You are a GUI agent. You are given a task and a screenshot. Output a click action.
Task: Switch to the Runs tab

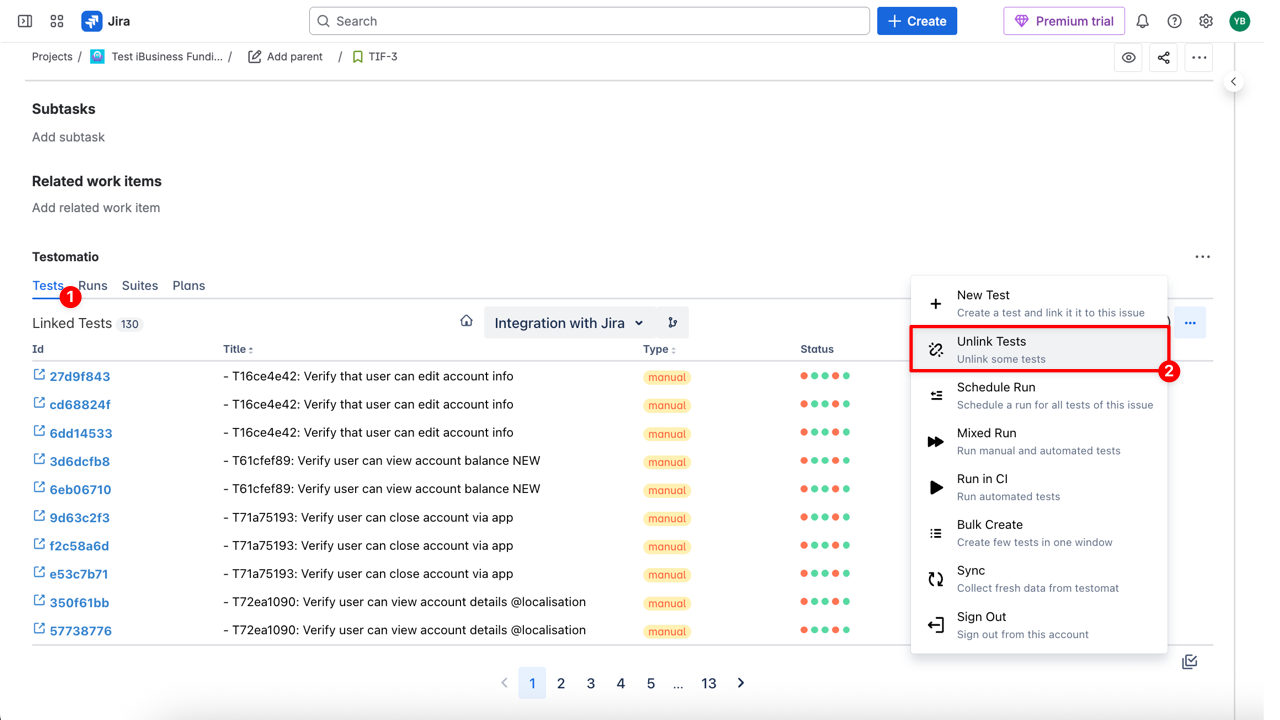tap(94, 286)
